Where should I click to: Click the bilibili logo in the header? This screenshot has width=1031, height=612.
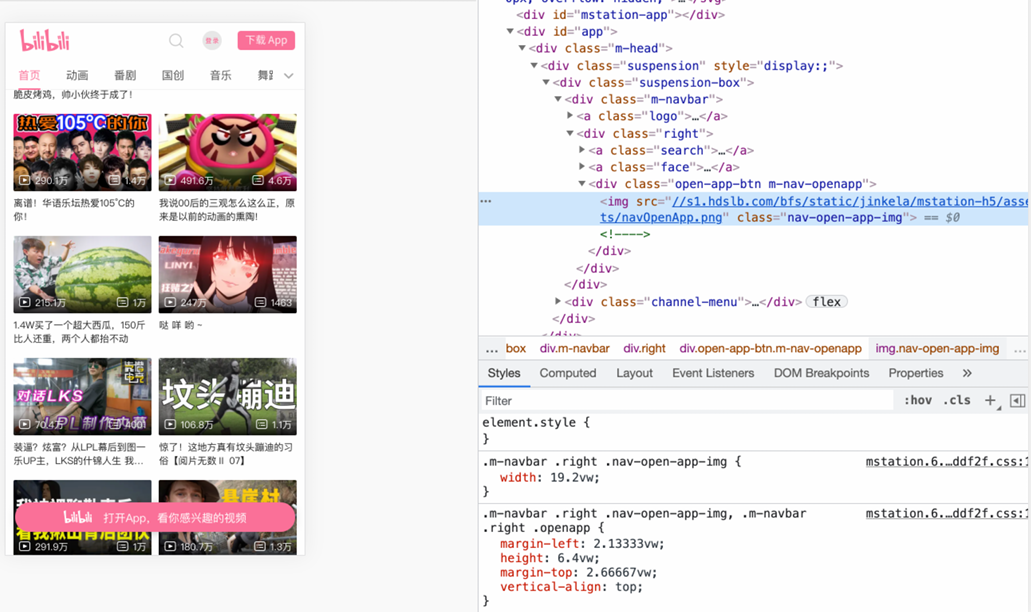[45, 41]
